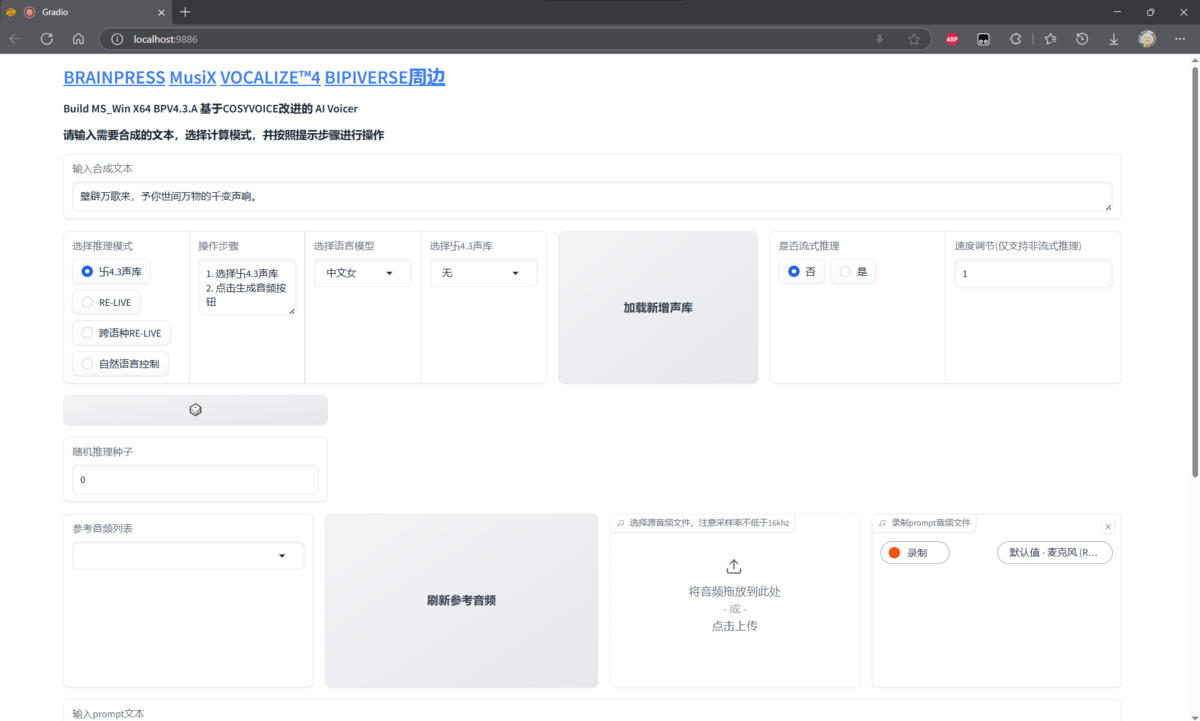The width and height of the screenshot is (1200, 721).
Task: Click the 选择源音频文件 label tag
Action: pyautogui.click(x=703, y=523)
